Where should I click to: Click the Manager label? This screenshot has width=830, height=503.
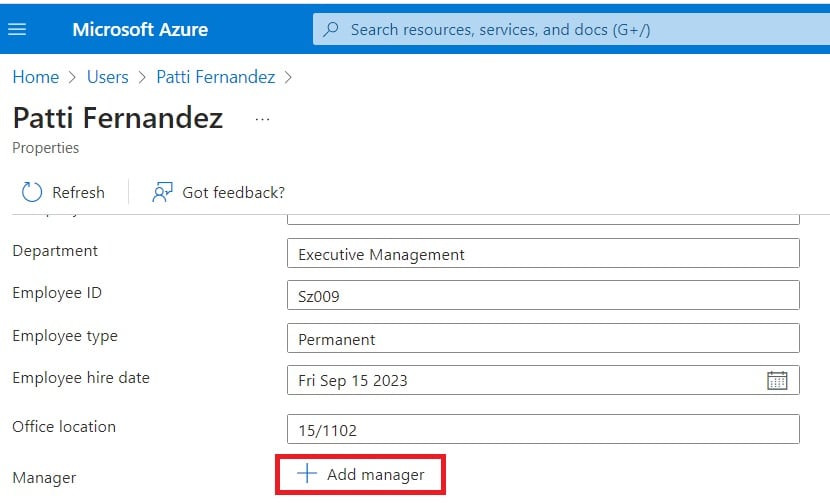pyautogui.click(x=44, y=478)
